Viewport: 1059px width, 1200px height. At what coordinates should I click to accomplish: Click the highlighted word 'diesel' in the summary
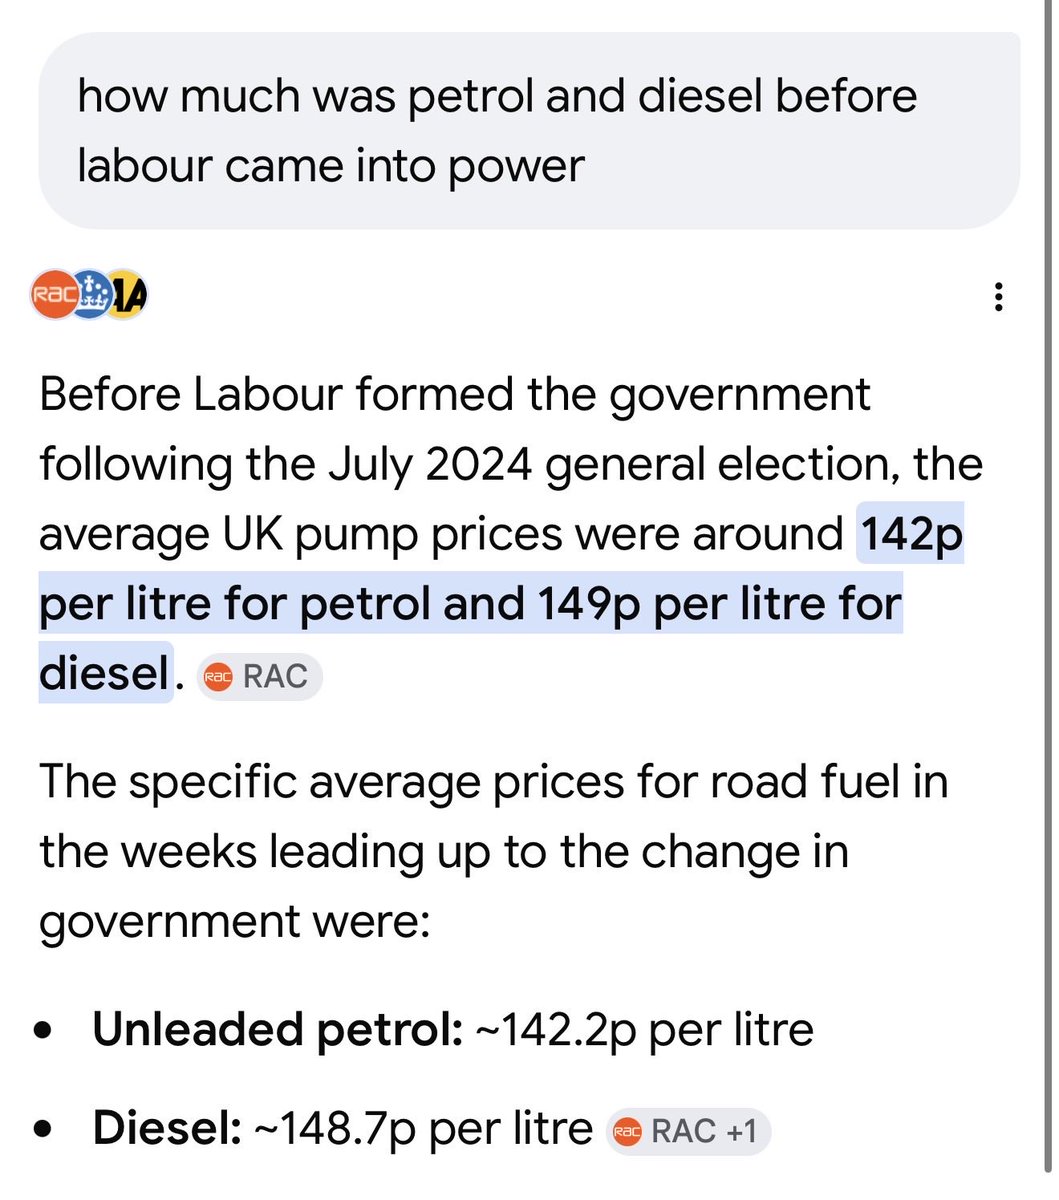104,673
